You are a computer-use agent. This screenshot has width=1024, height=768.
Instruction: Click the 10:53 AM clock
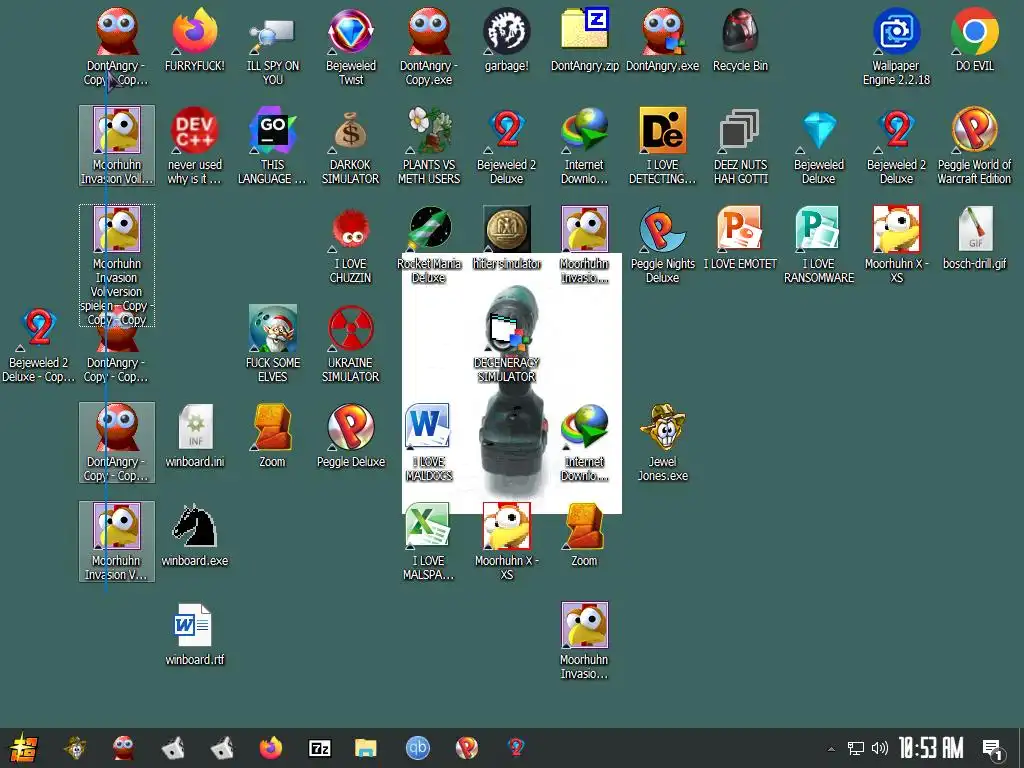tap(931, 748)
